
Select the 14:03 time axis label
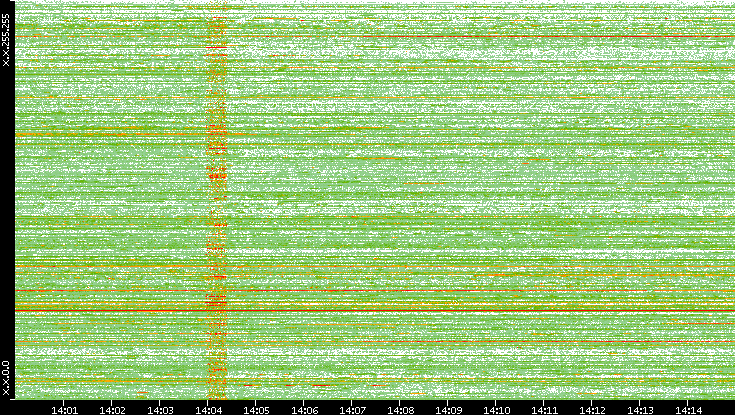click(160, 410)
